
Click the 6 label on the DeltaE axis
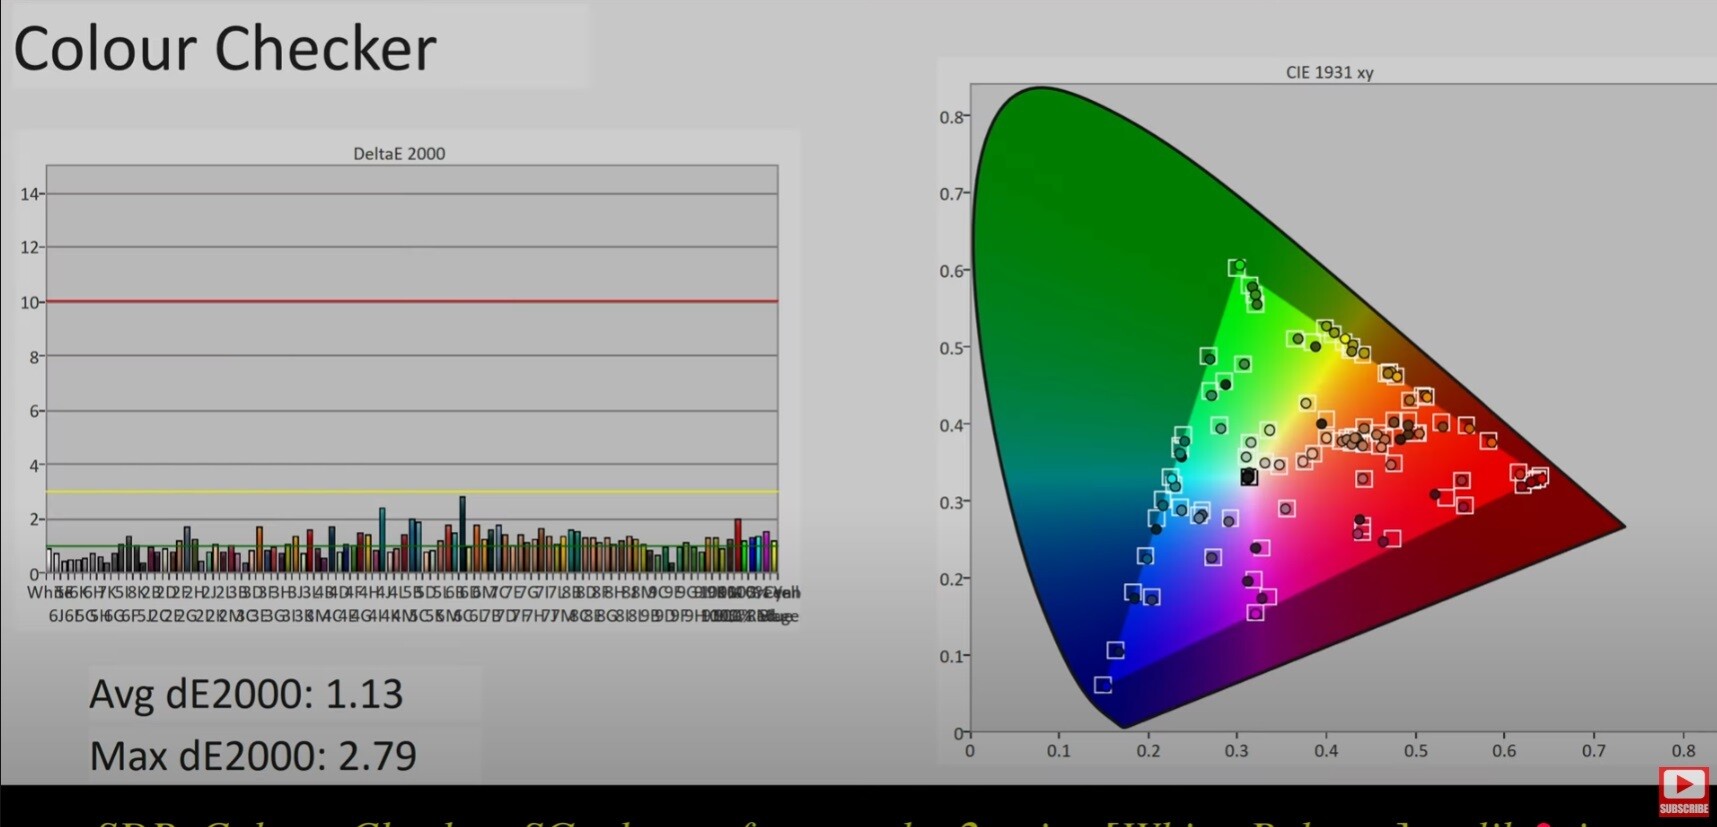click(x=34, y=411)
